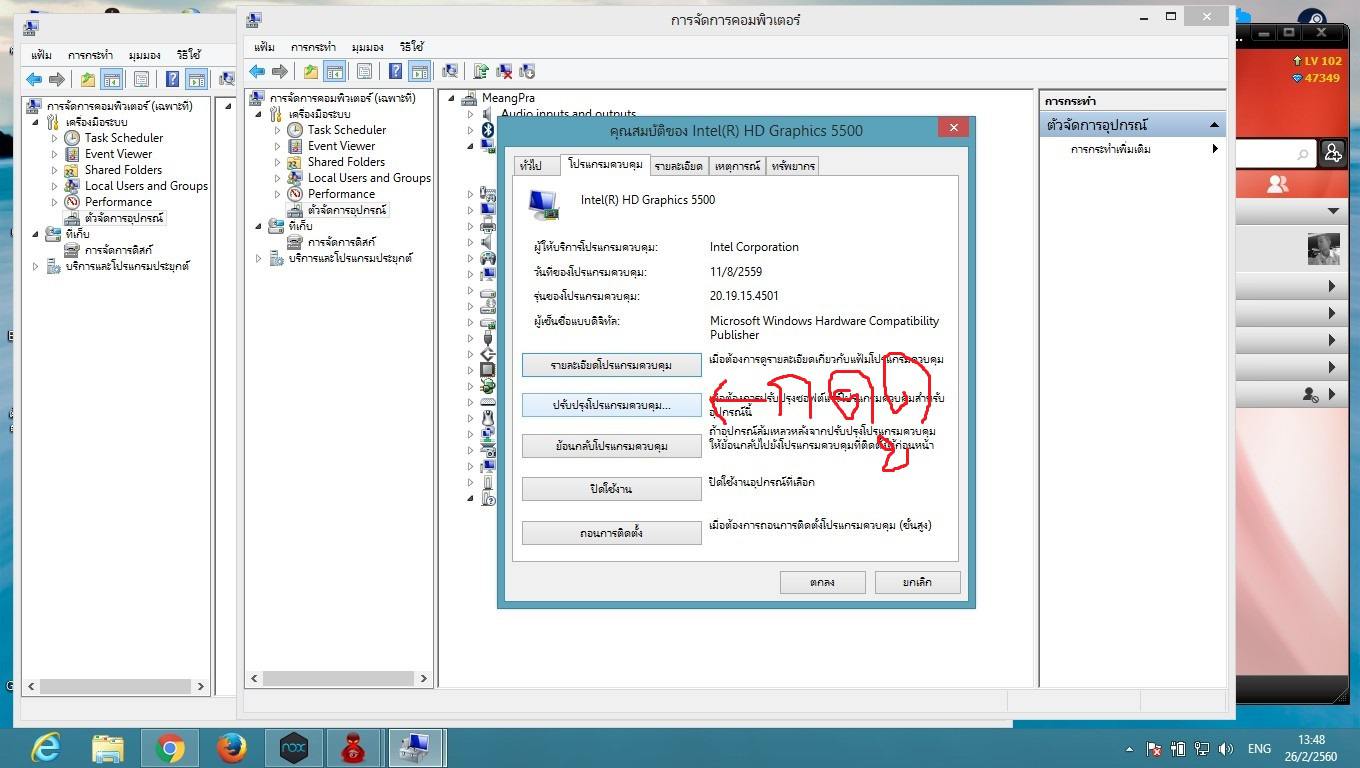This screenshot has height=768, width=1360.
Task: Click Uninstall device toolbar icon with red X
Action: [x=504, y=71]
